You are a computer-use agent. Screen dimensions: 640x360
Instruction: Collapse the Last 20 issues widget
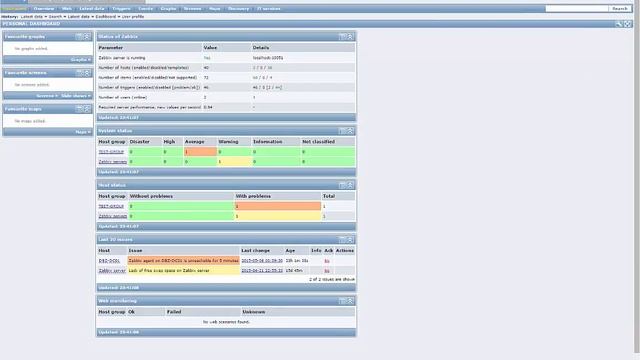(350, 240)
